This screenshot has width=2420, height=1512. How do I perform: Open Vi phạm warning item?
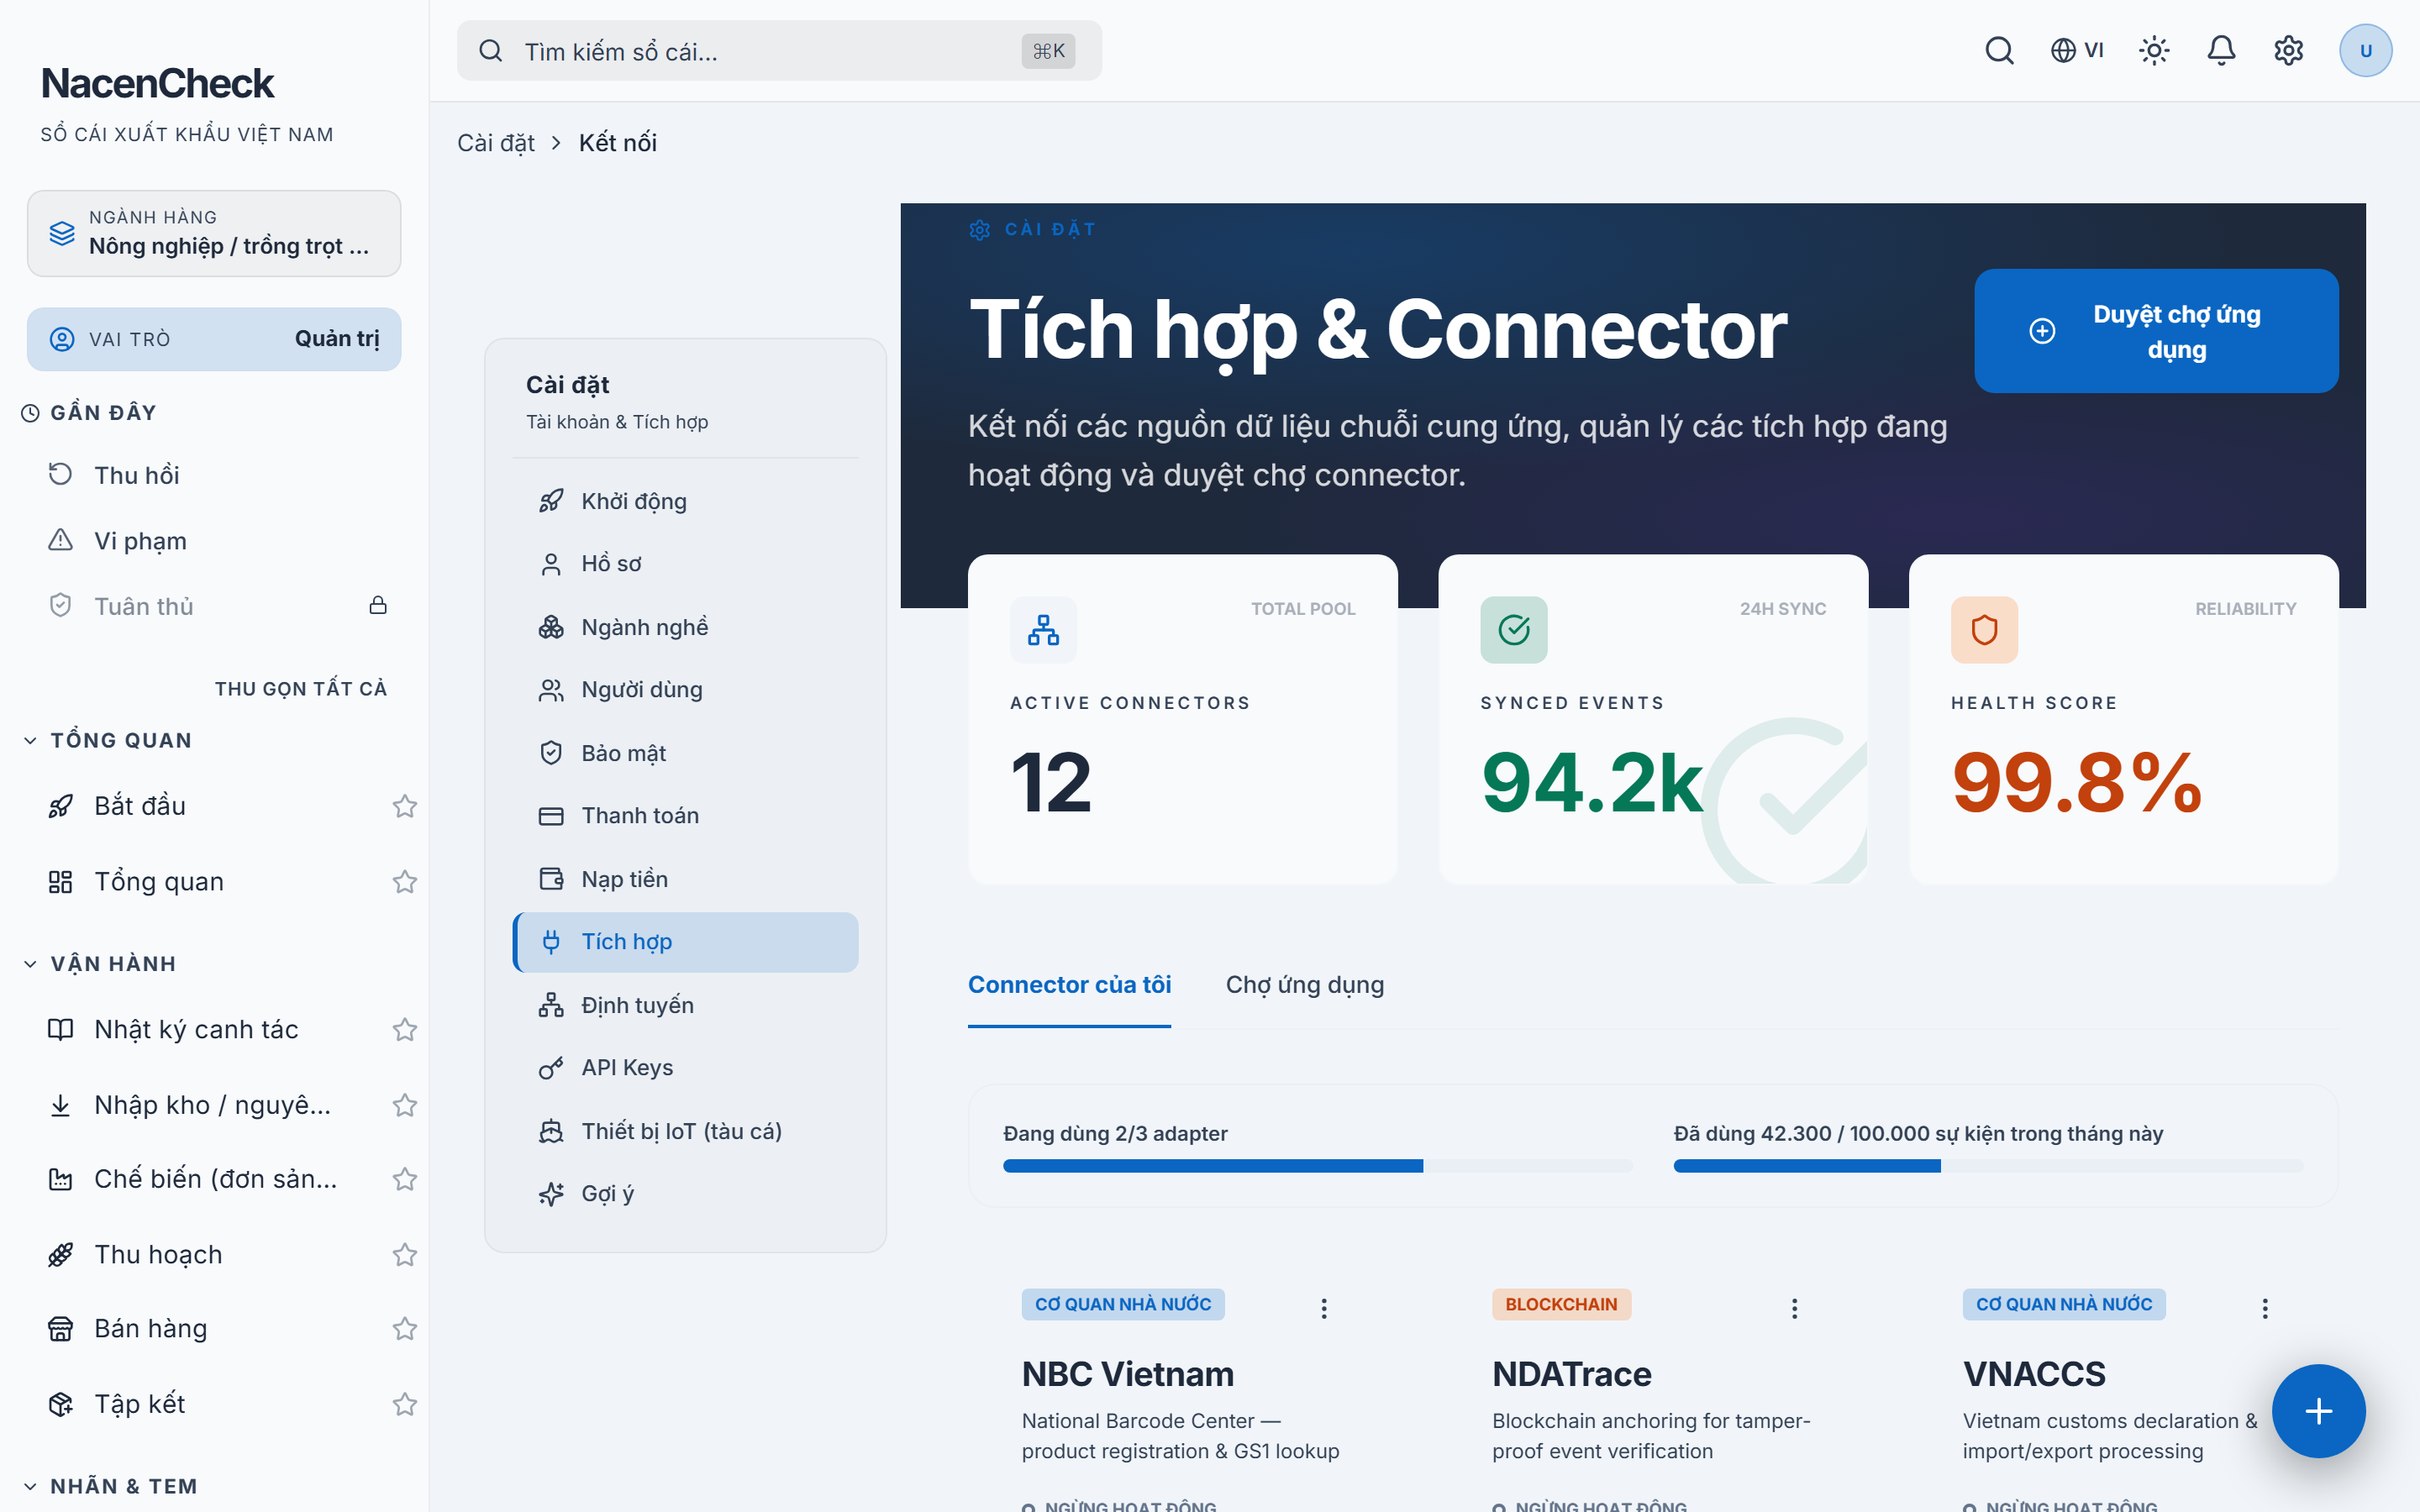click(214, 541)
